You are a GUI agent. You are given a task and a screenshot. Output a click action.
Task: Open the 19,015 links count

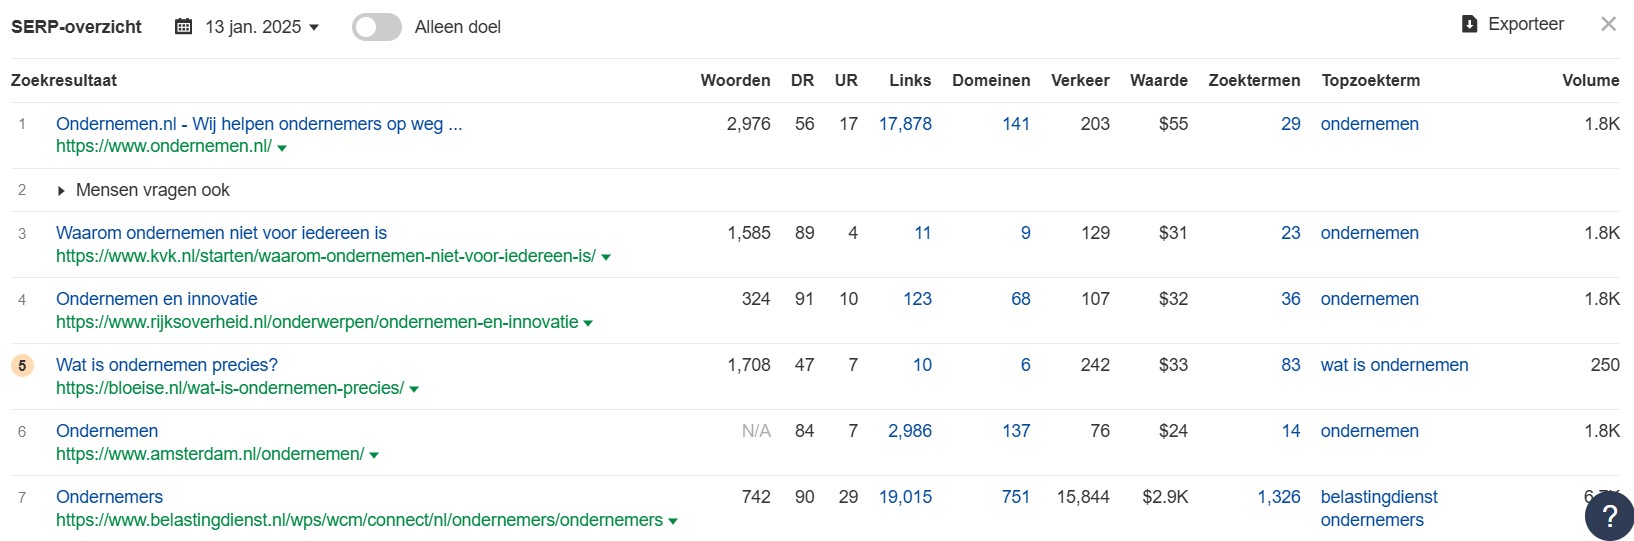905,497
